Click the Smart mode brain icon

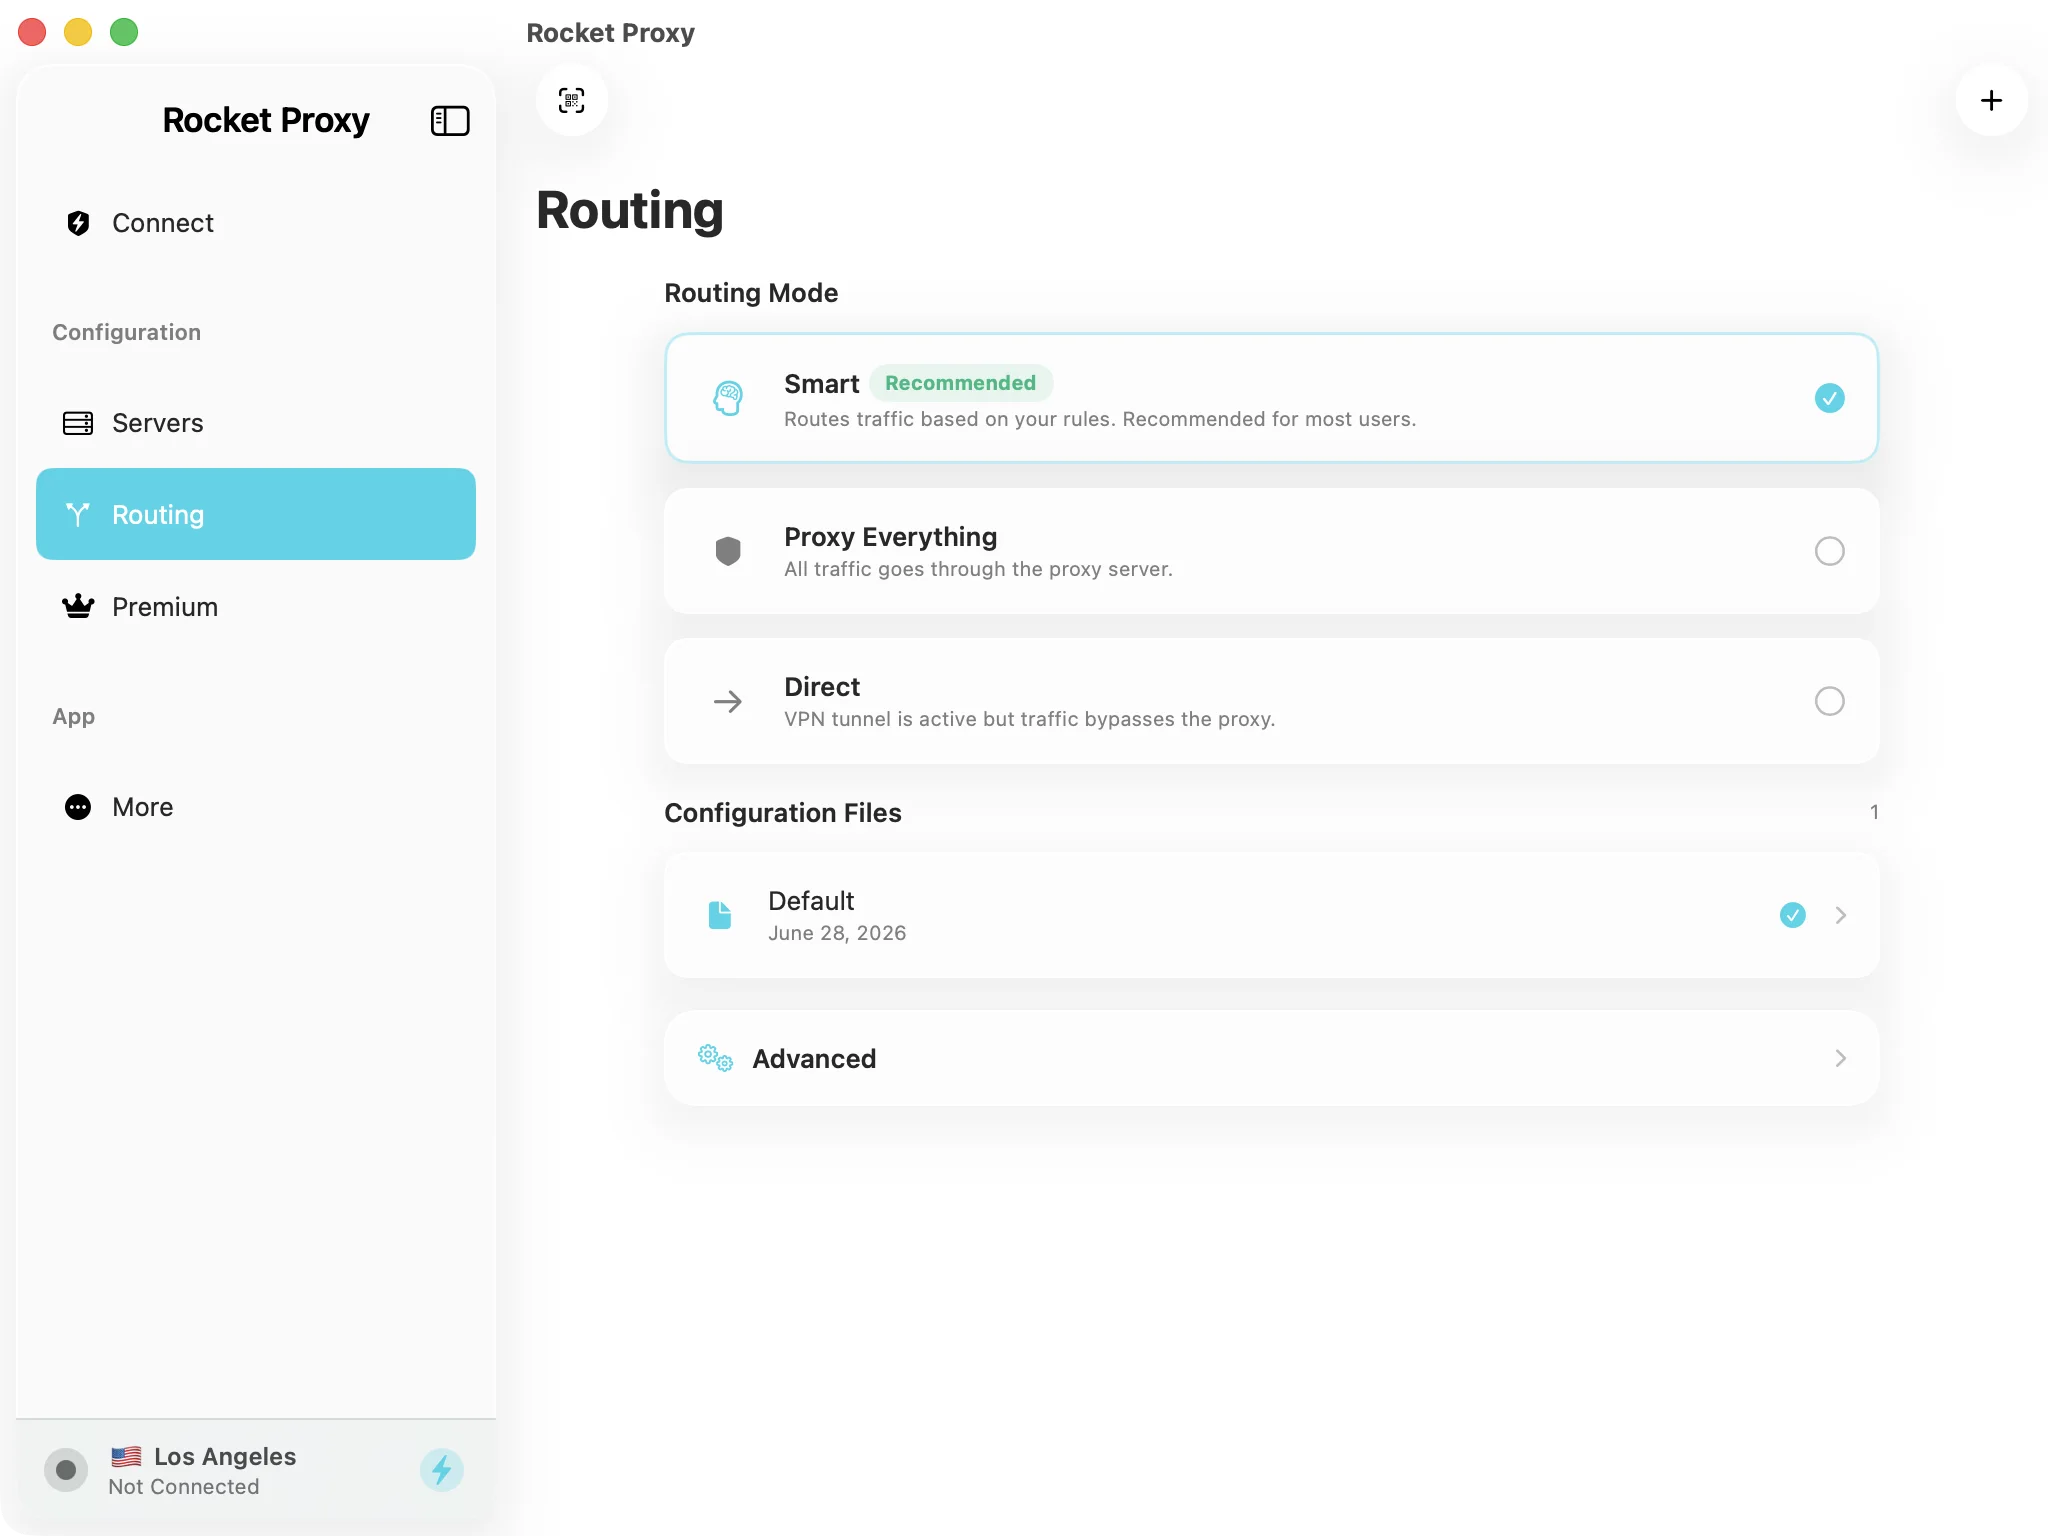728,398
